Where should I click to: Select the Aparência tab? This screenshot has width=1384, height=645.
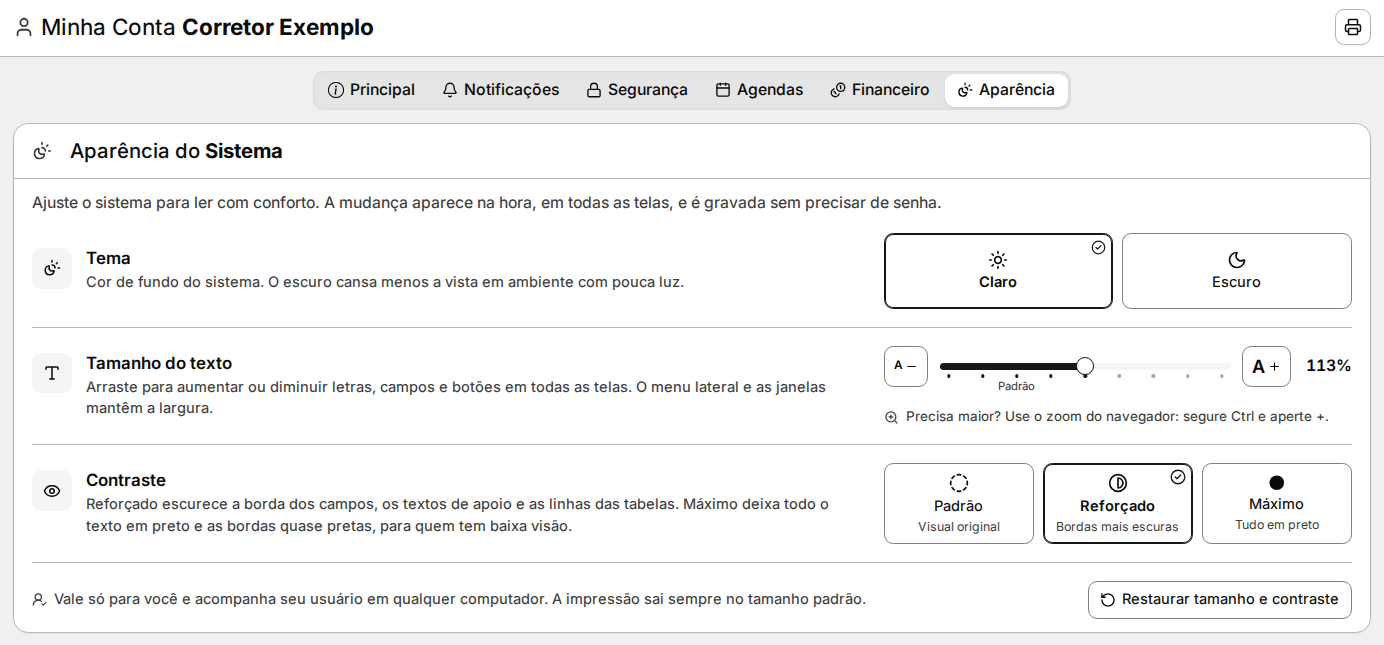(x=1006, y=90)
